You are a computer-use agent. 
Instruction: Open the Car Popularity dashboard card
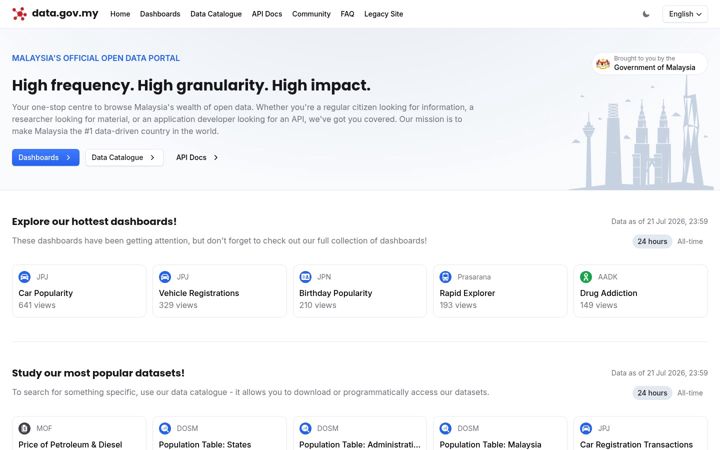pyautogui.click(x=79, y=291)
